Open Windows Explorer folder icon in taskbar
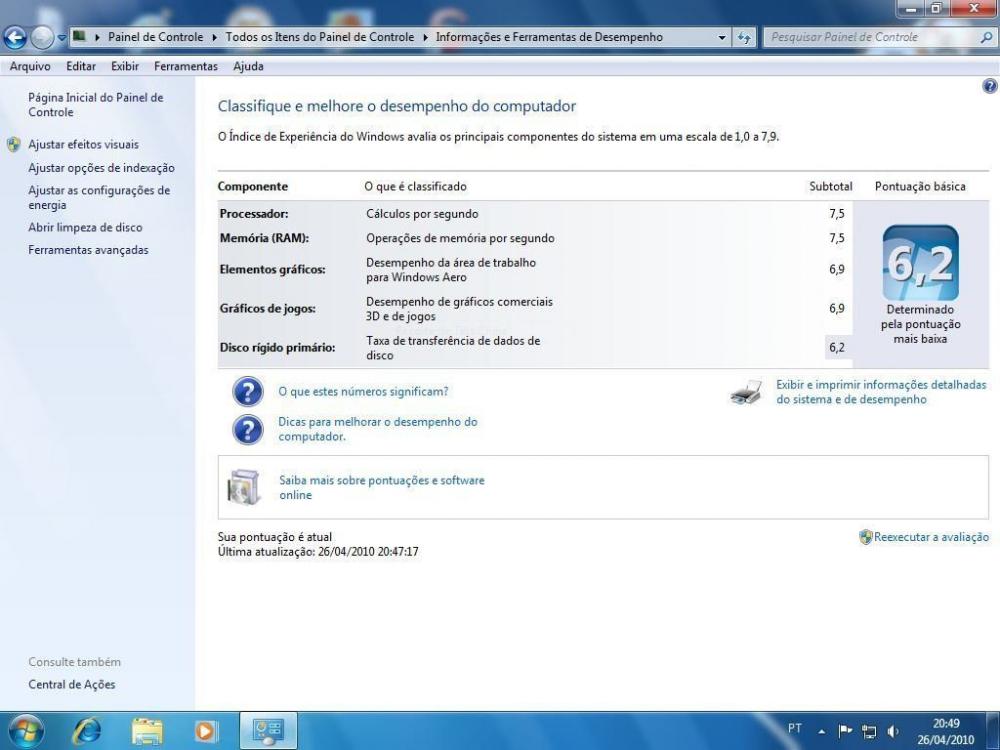 coord(147,731)
